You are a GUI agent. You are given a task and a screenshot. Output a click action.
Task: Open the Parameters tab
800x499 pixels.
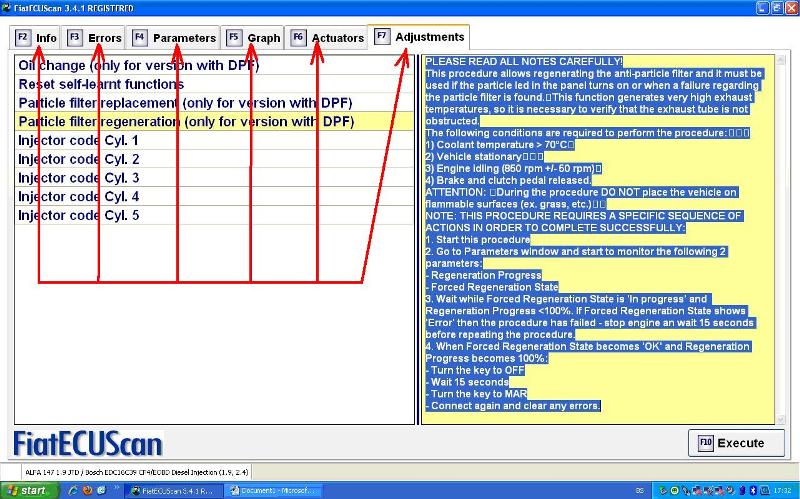click(x=173, y=38)
